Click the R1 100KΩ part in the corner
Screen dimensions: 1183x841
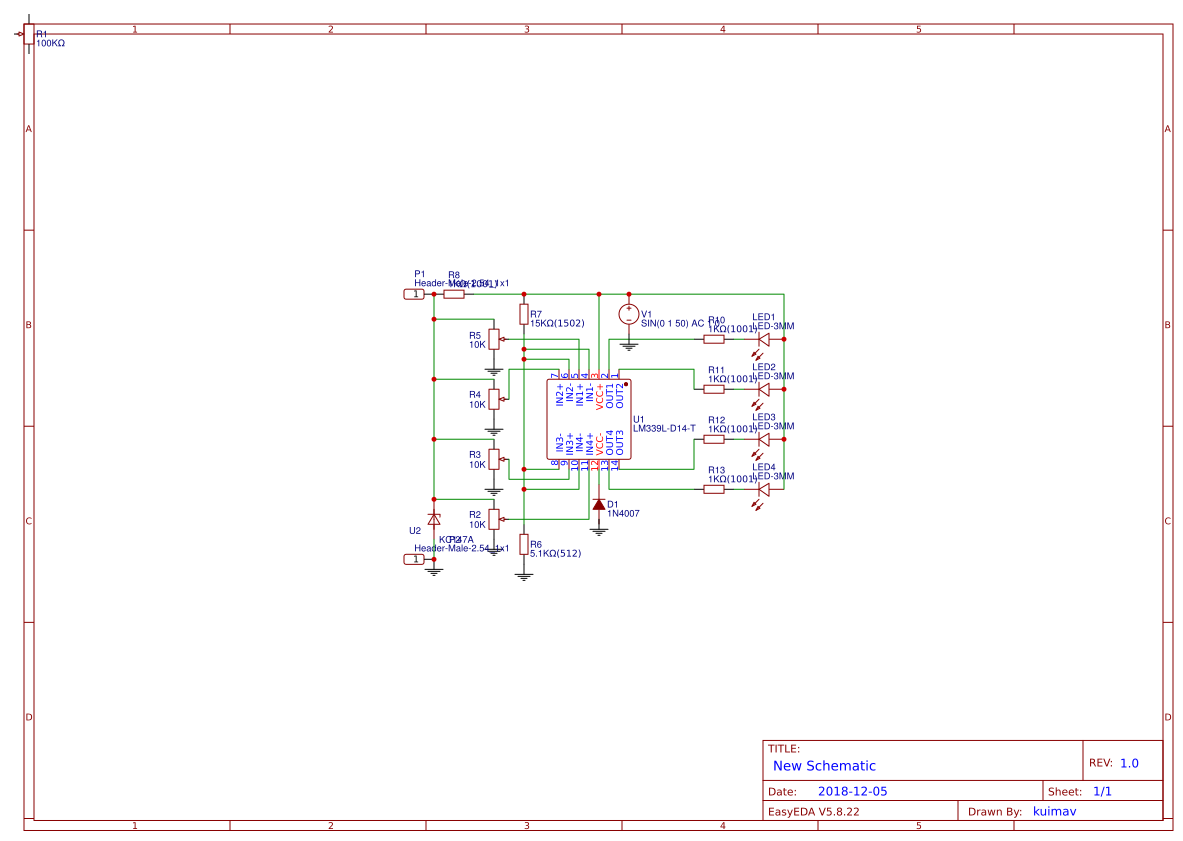pos(28,34)
